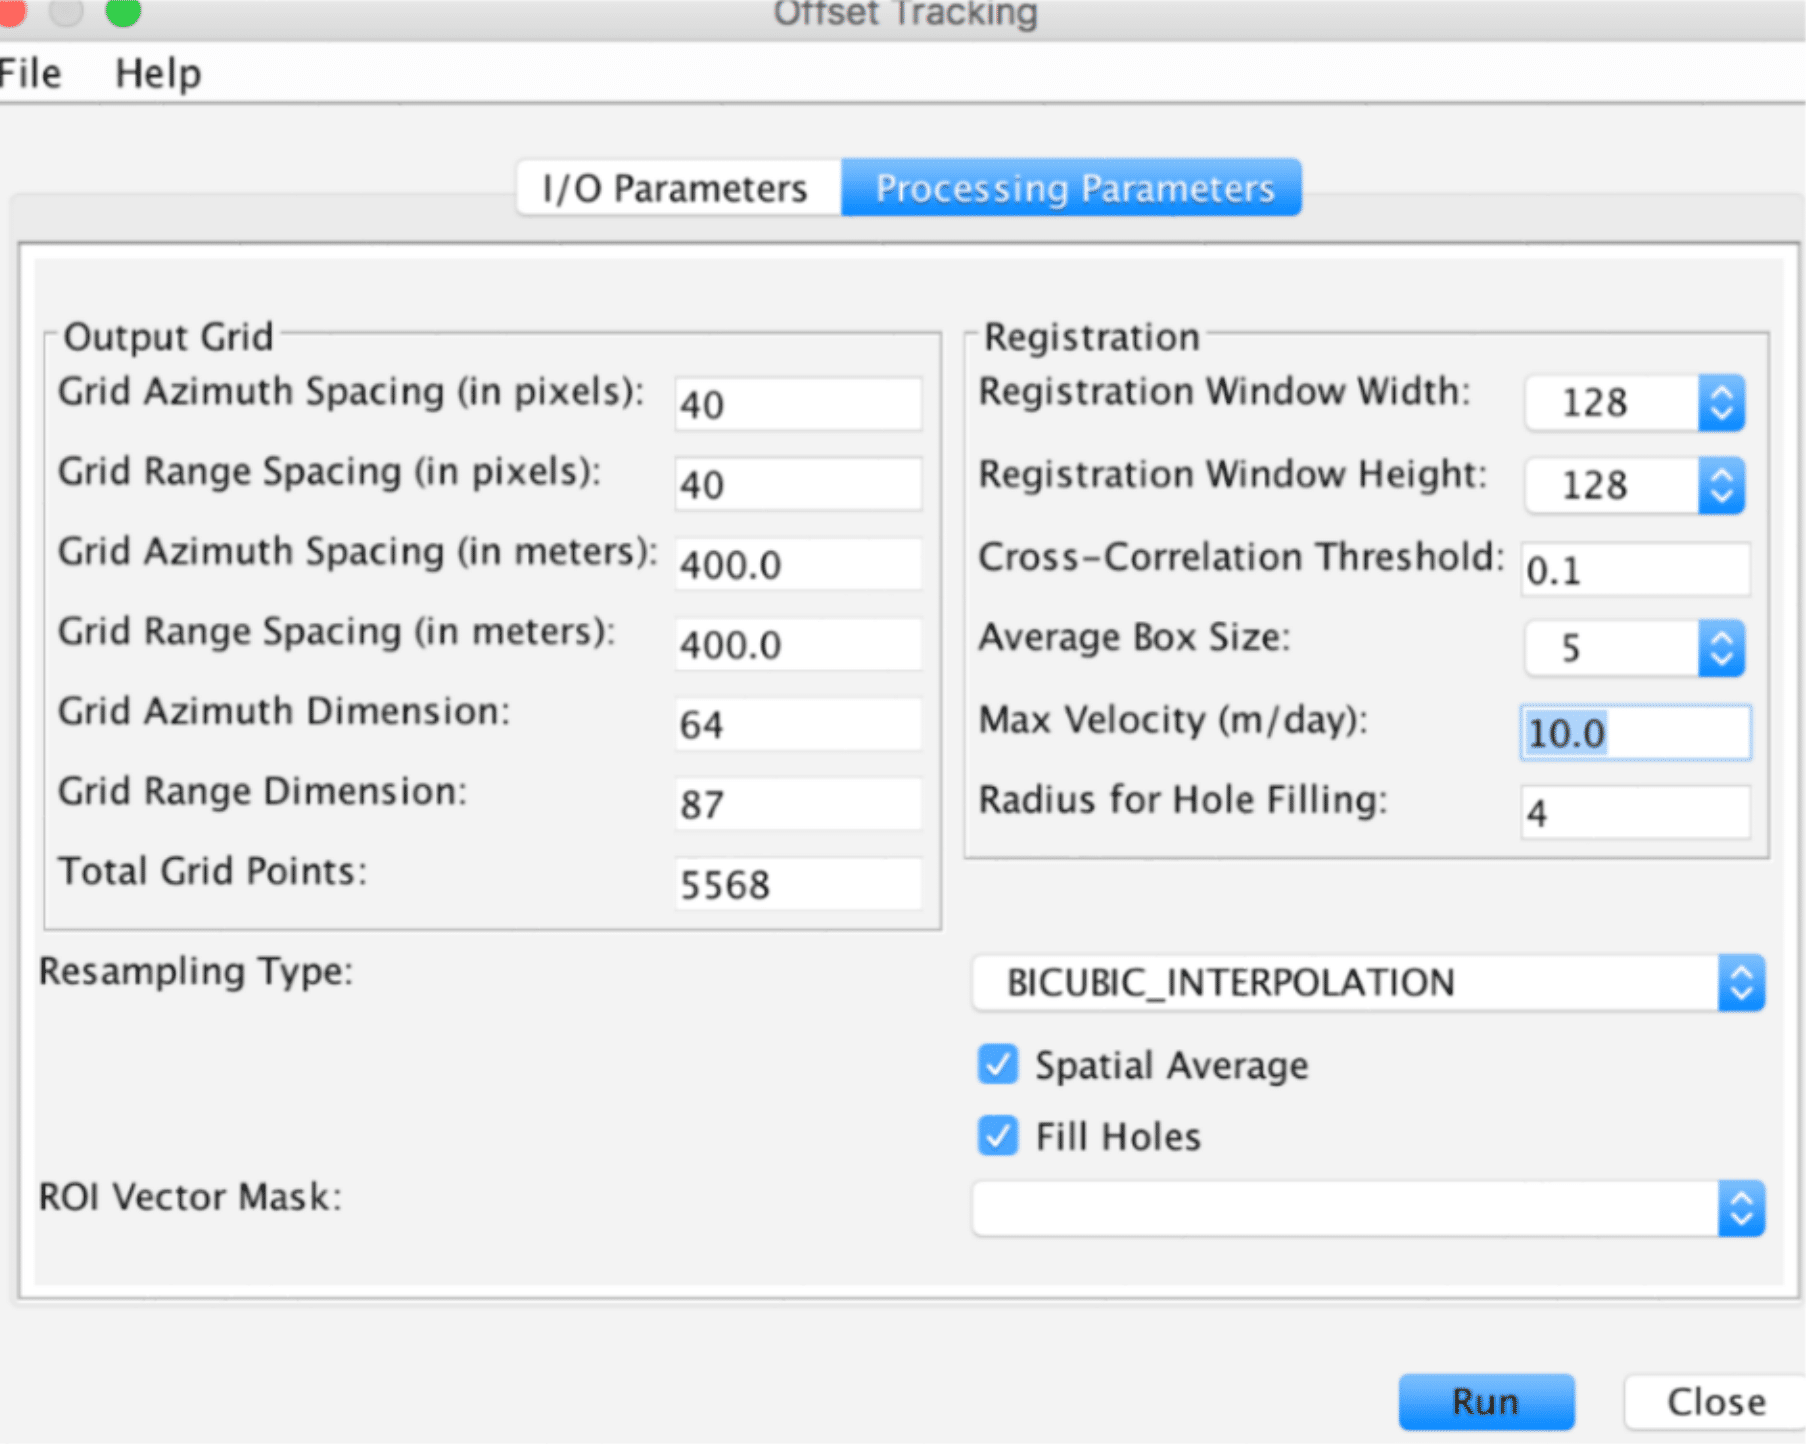Image resolution: width=1806 pixels, height=1444 pixels.
Task: Edit the Cross-Correlation Threshold field
Action: coord(1636,570)
